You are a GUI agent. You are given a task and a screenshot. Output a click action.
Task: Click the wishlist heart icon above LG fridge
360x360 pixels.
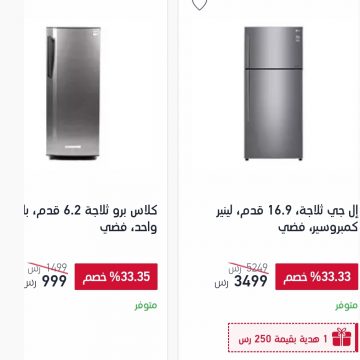coord(199,4)
